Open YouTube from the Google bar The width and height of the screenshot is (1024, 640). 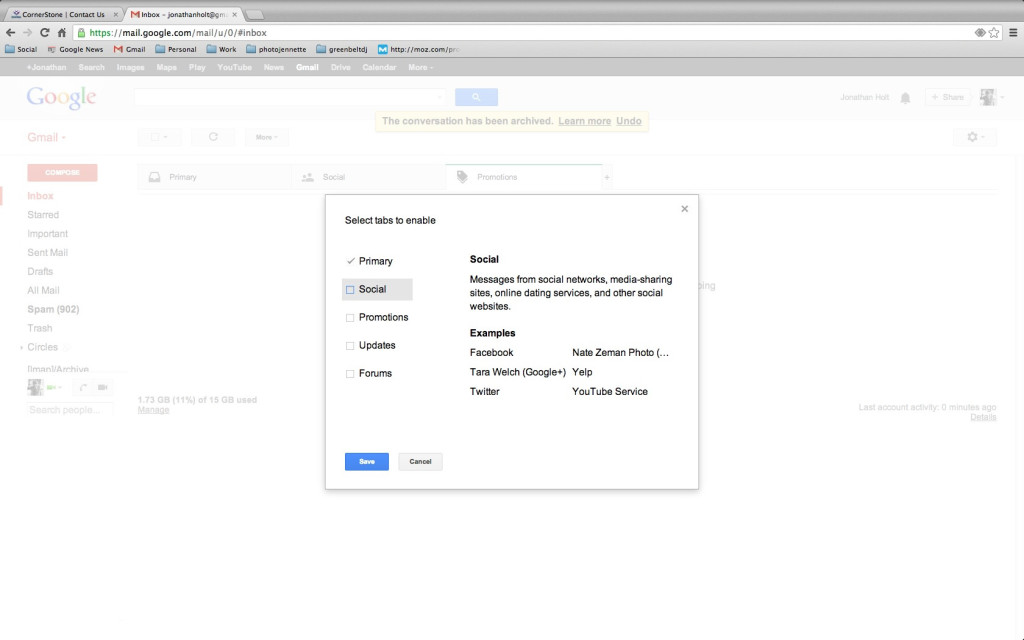(234, 67)
